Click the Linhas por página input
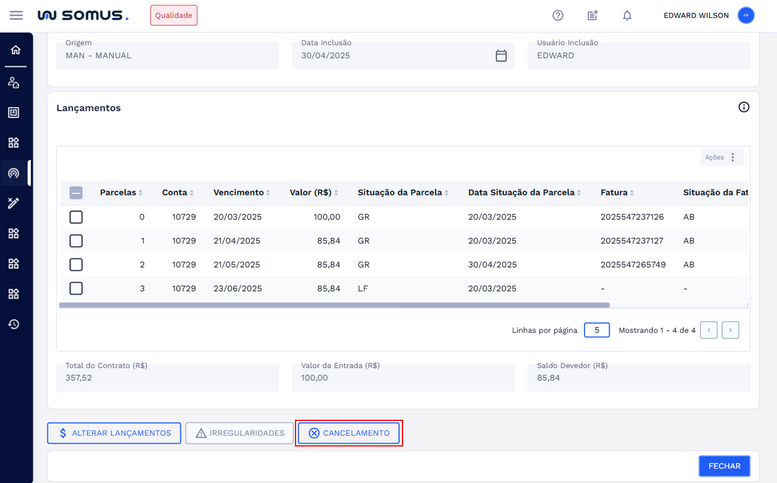777x483 pixels. tap(596, 330)
